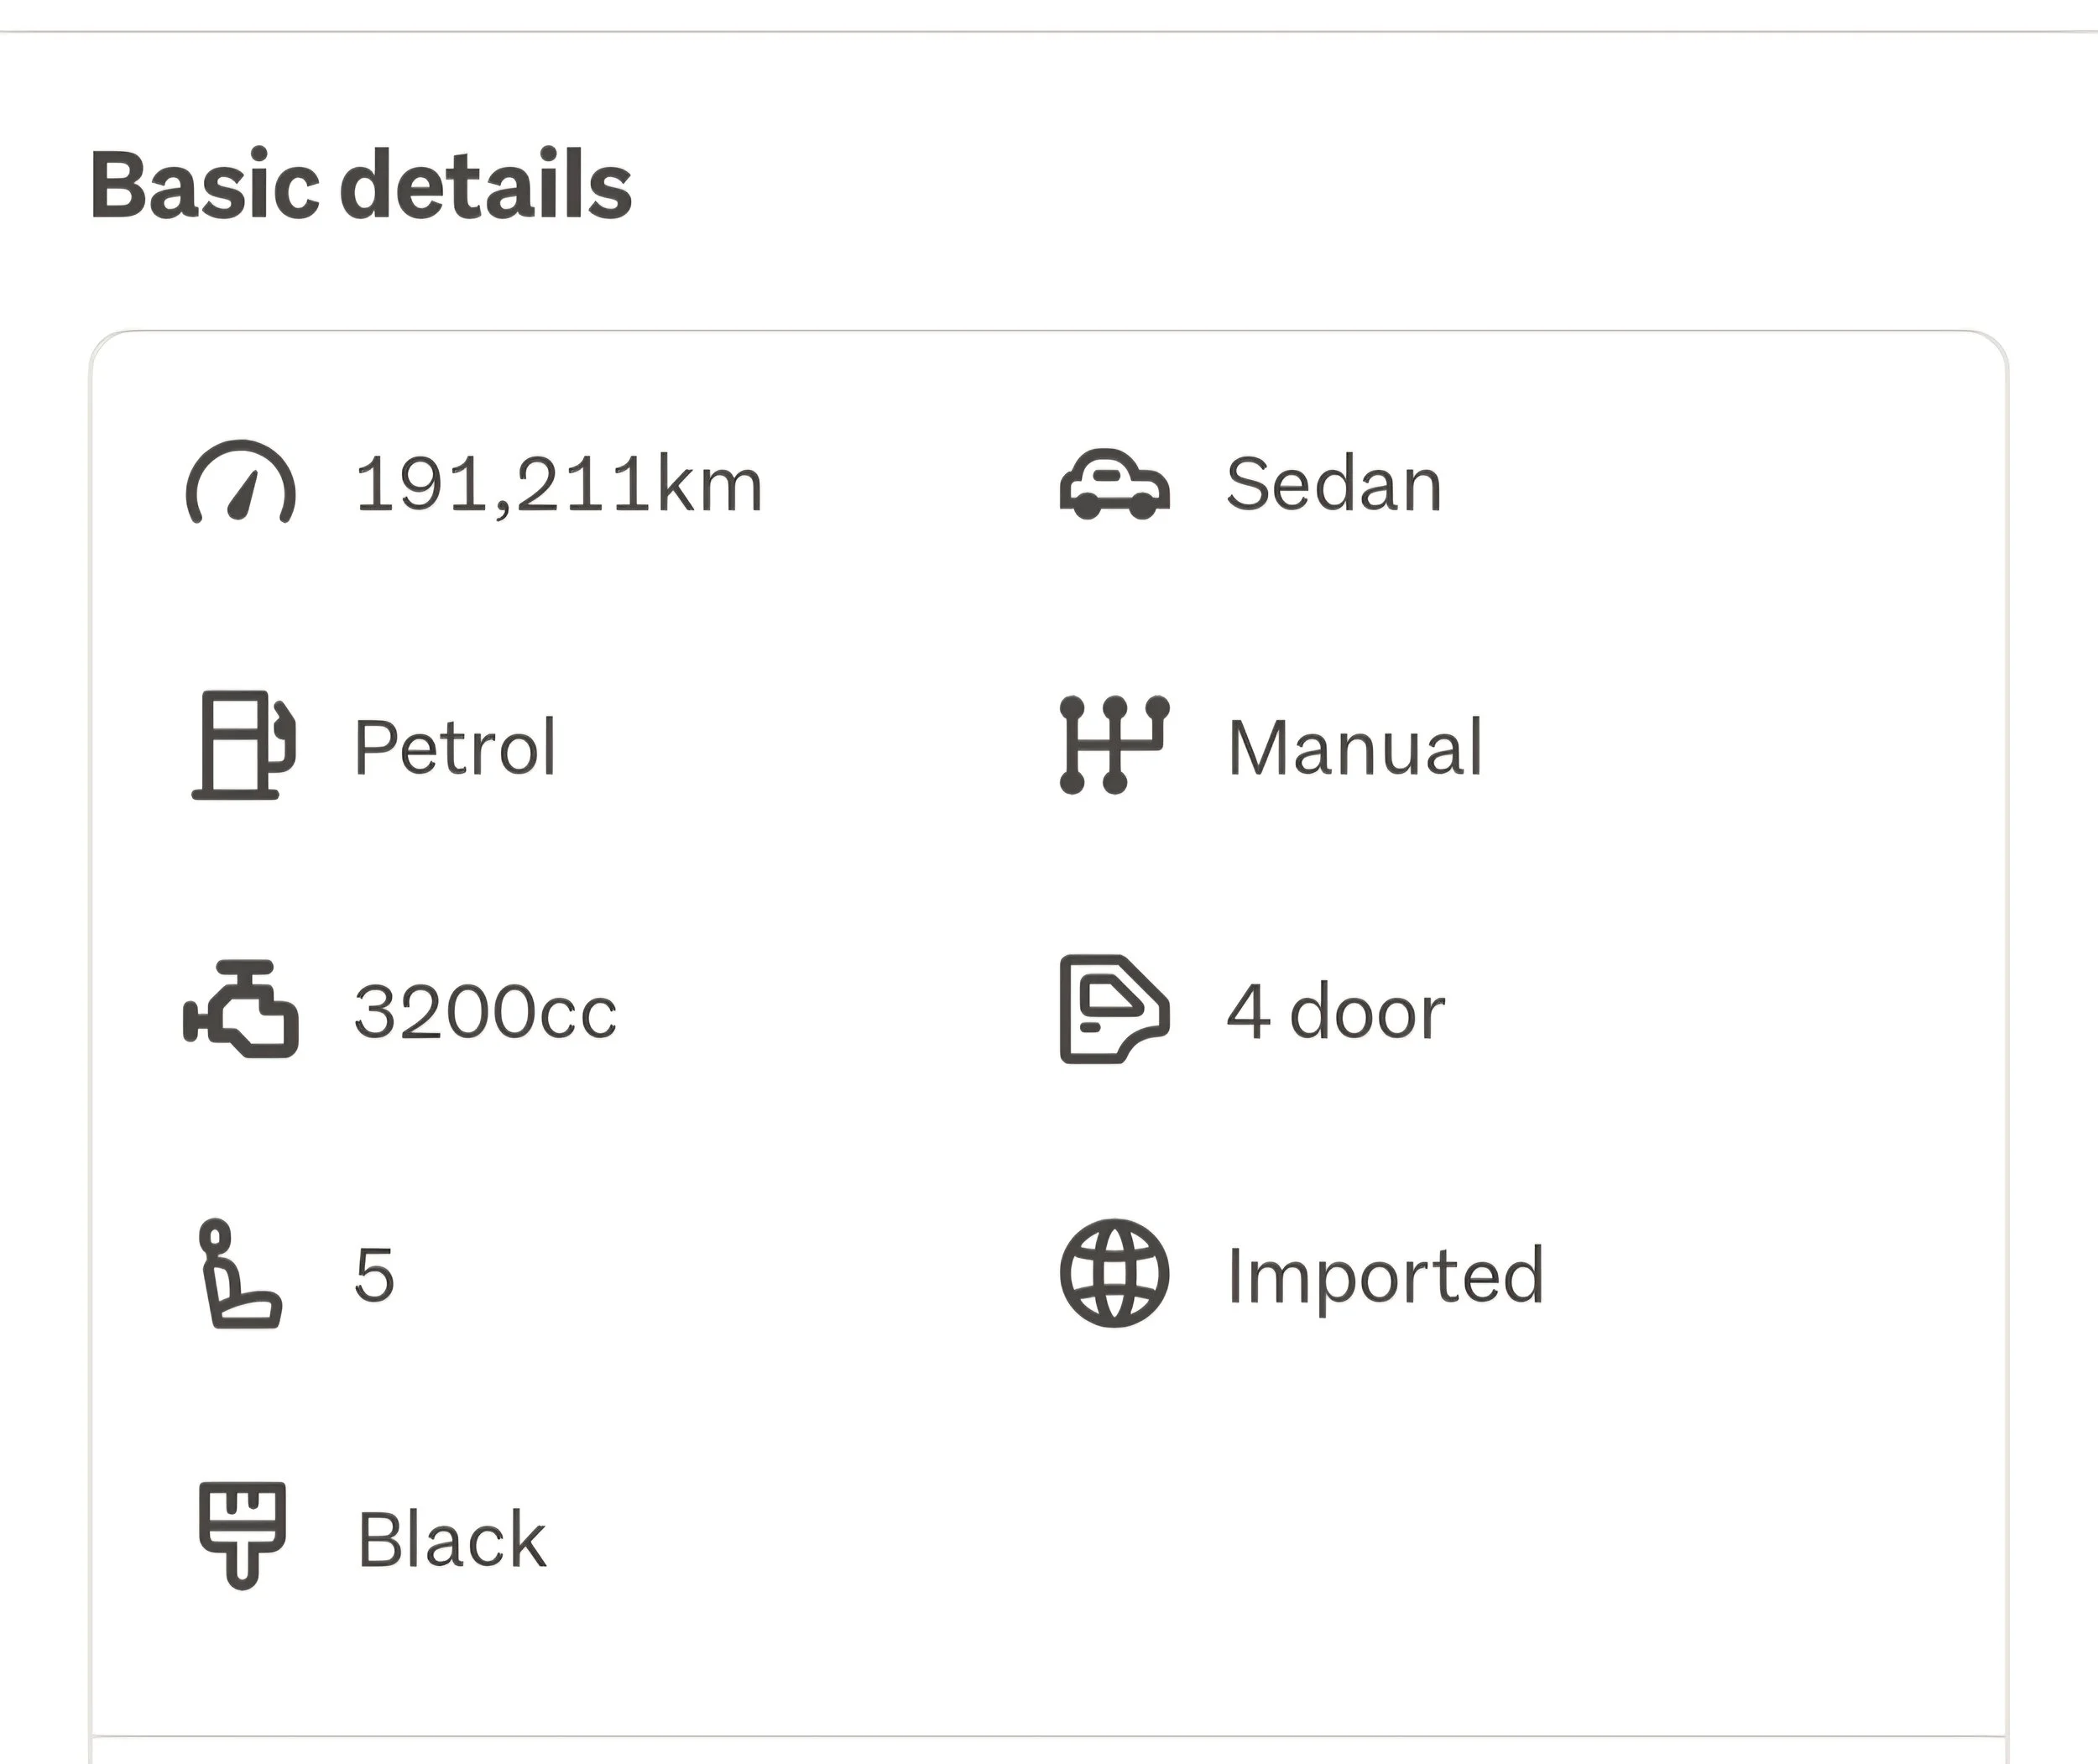This screenshot has width=2098, height=1764.
Task: Click the Black colour label
Action: 452,1539
